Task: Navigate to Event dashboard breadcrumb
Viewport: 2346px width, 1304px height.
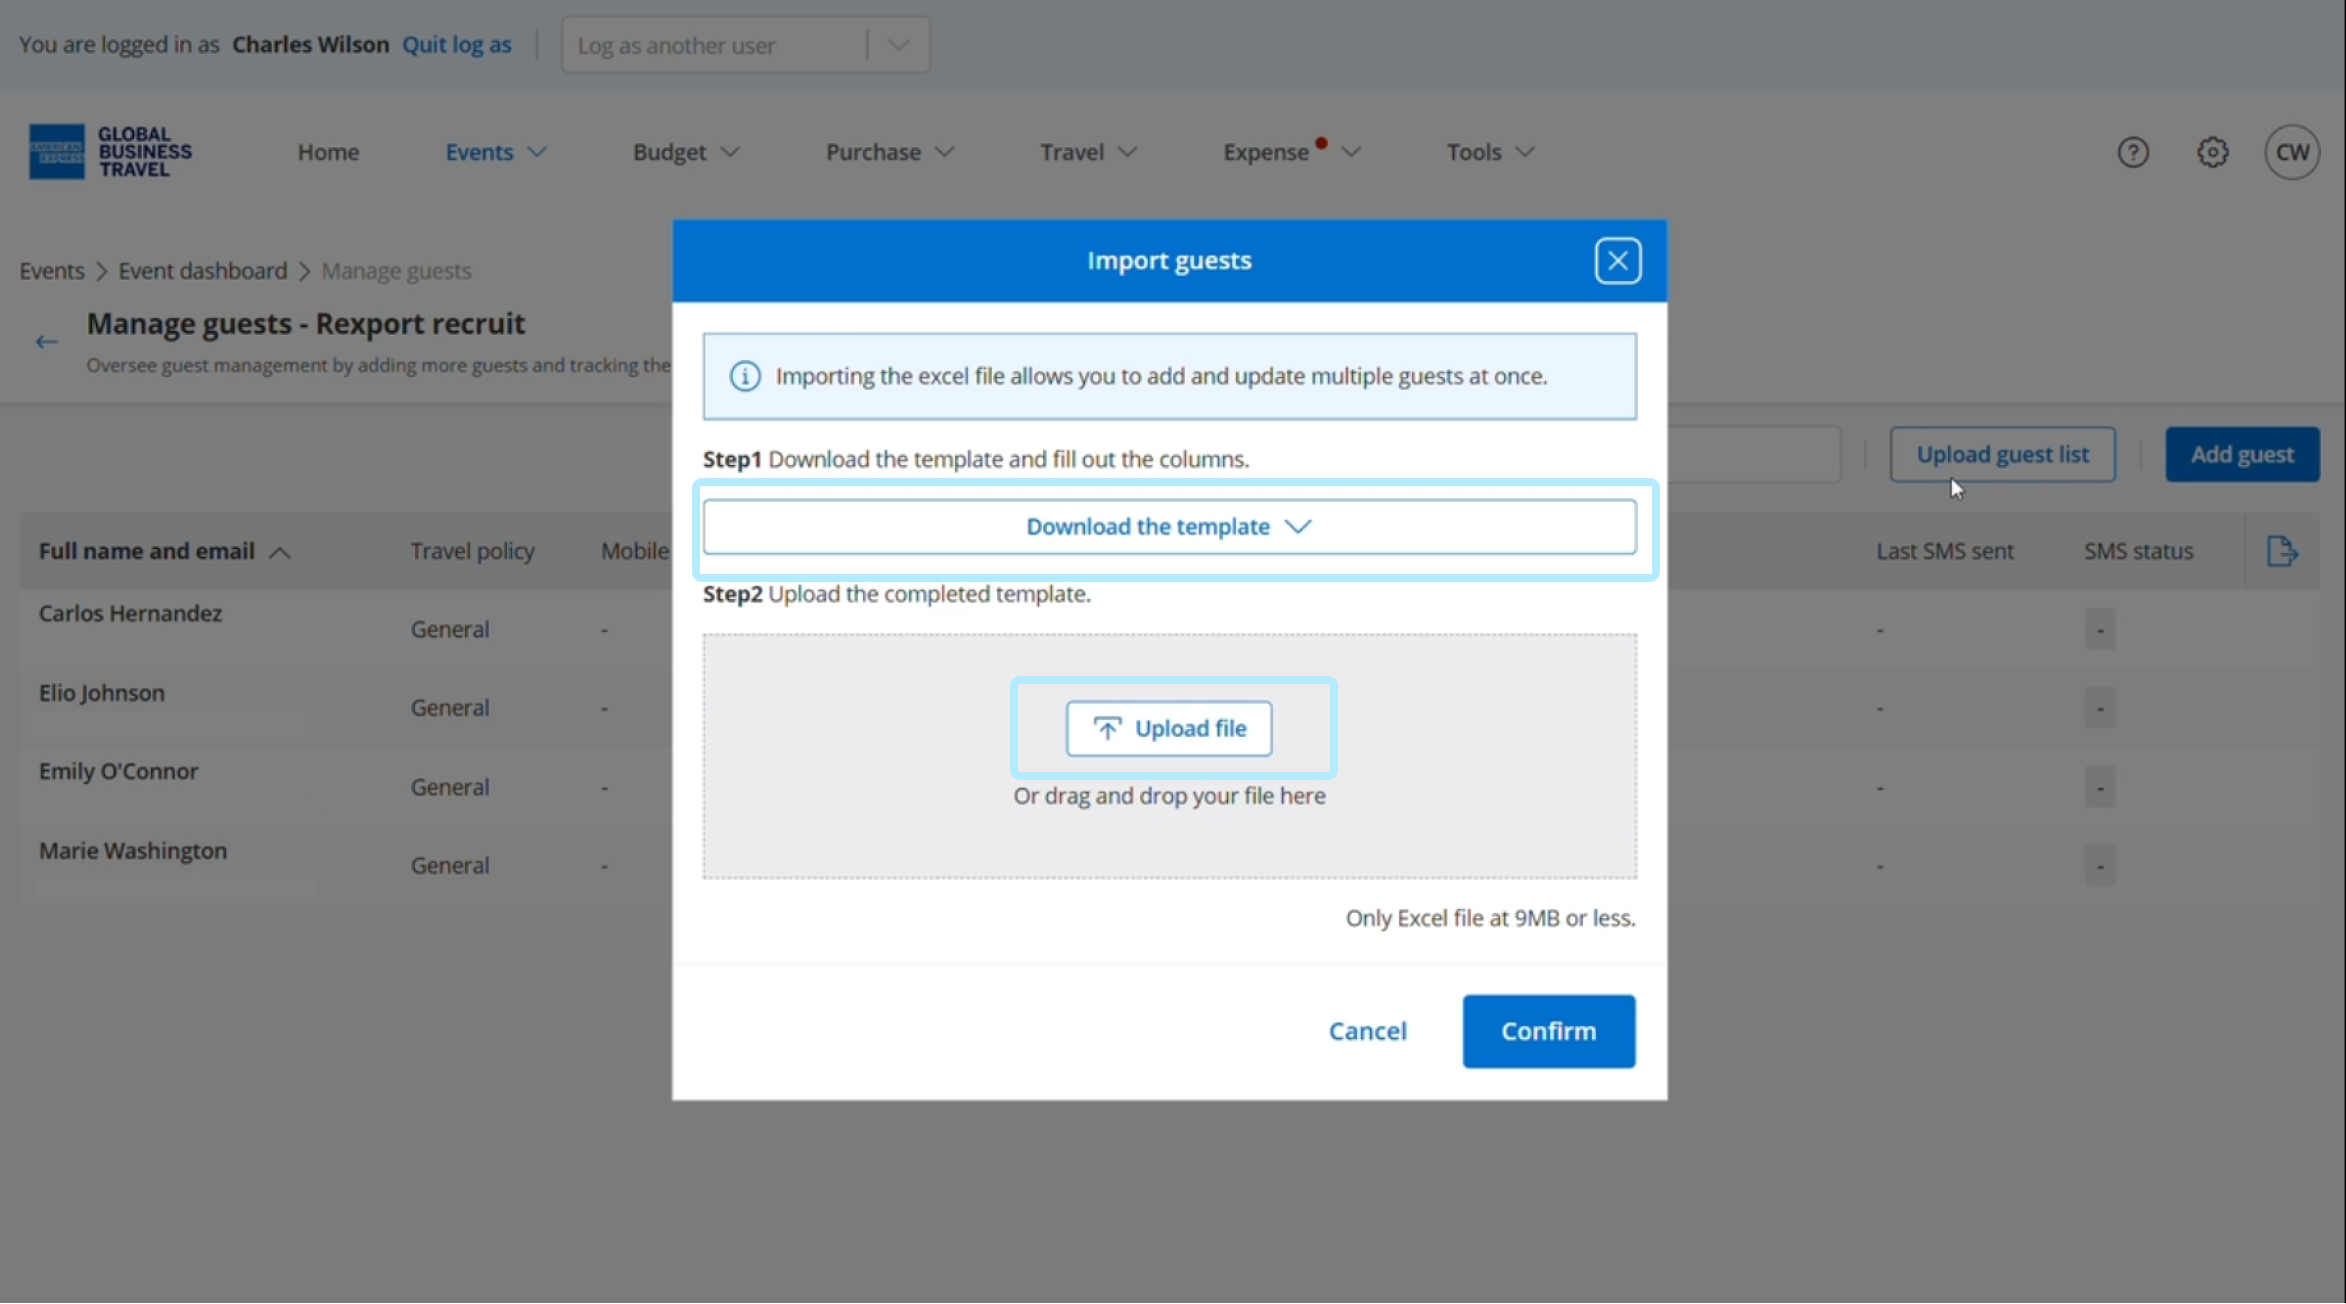Action: (x=202, y=271)
